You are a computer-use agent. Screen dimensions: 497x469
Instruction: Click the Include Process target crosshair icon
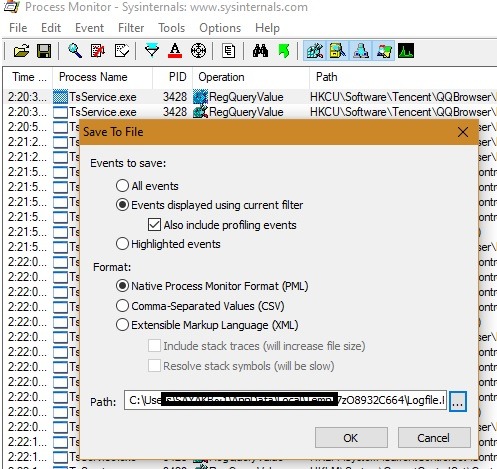(x=198, y=51)
